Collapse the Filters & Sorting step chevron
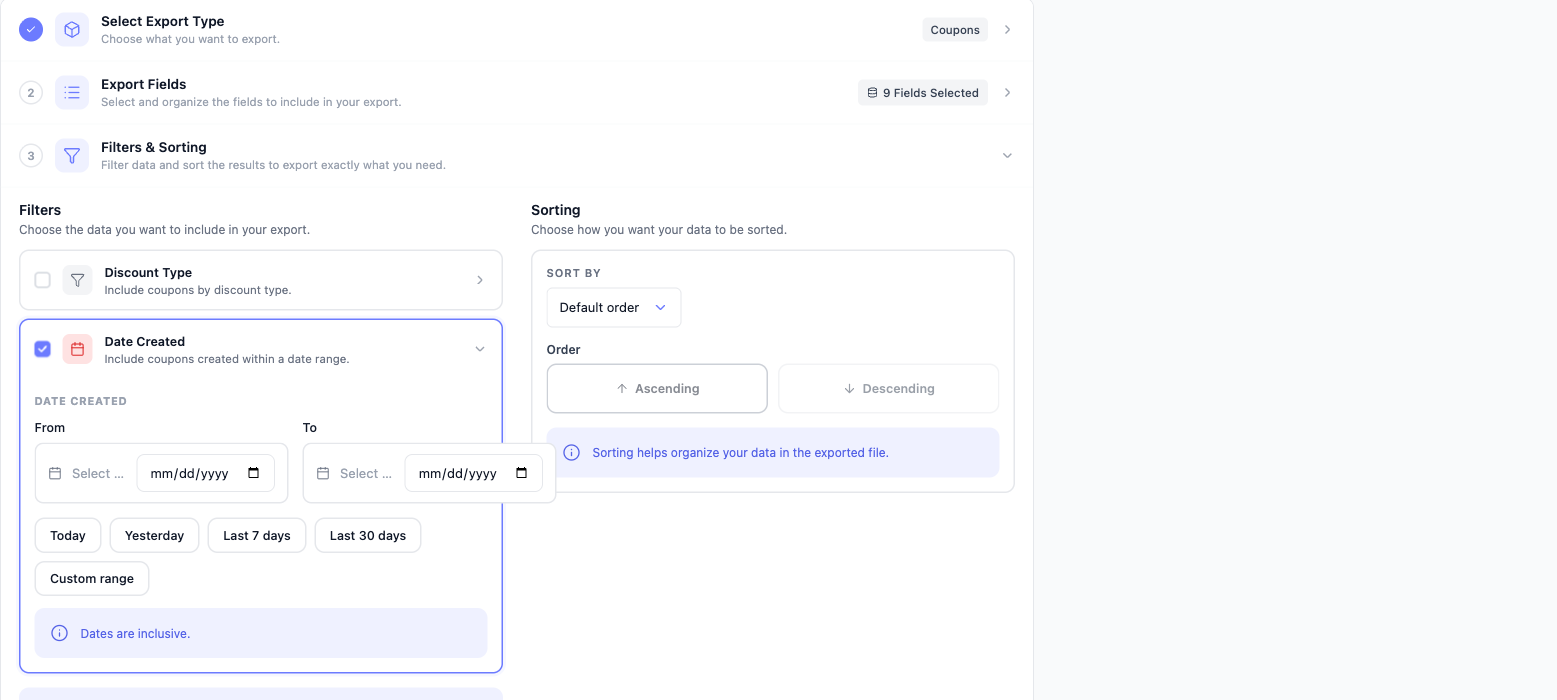Viewport: 1557px width, 700px height. 1007,156
